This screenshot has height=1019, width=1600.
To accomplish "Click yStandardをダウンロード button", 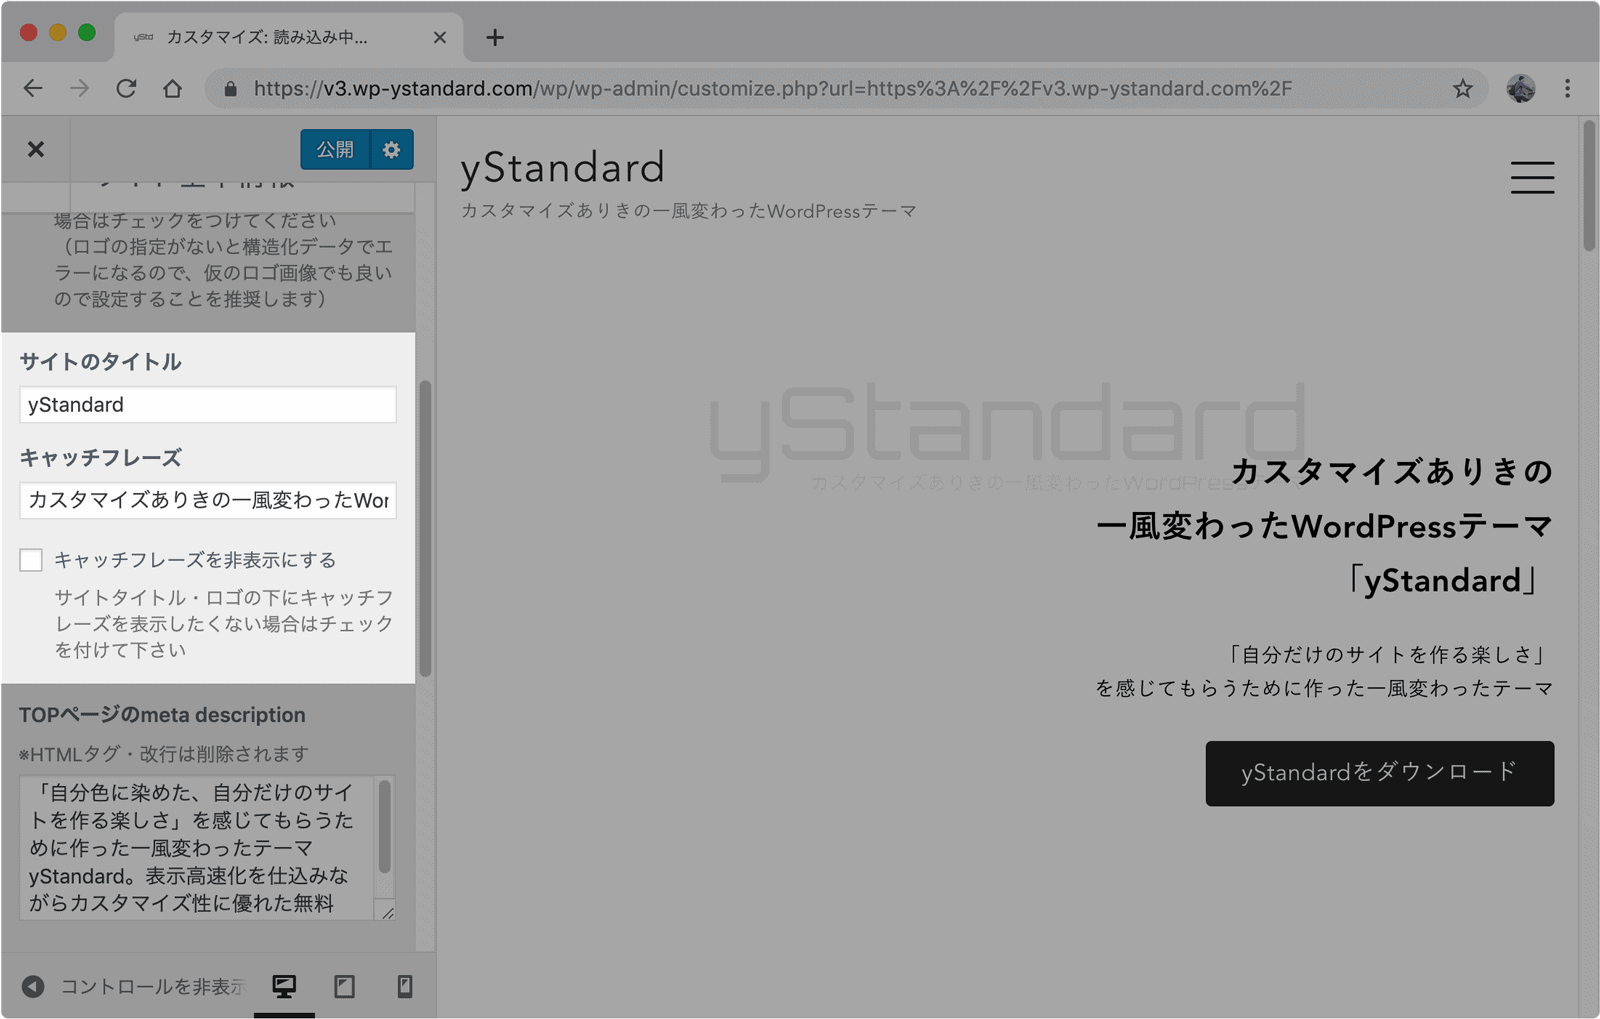I will (1379, 773).
